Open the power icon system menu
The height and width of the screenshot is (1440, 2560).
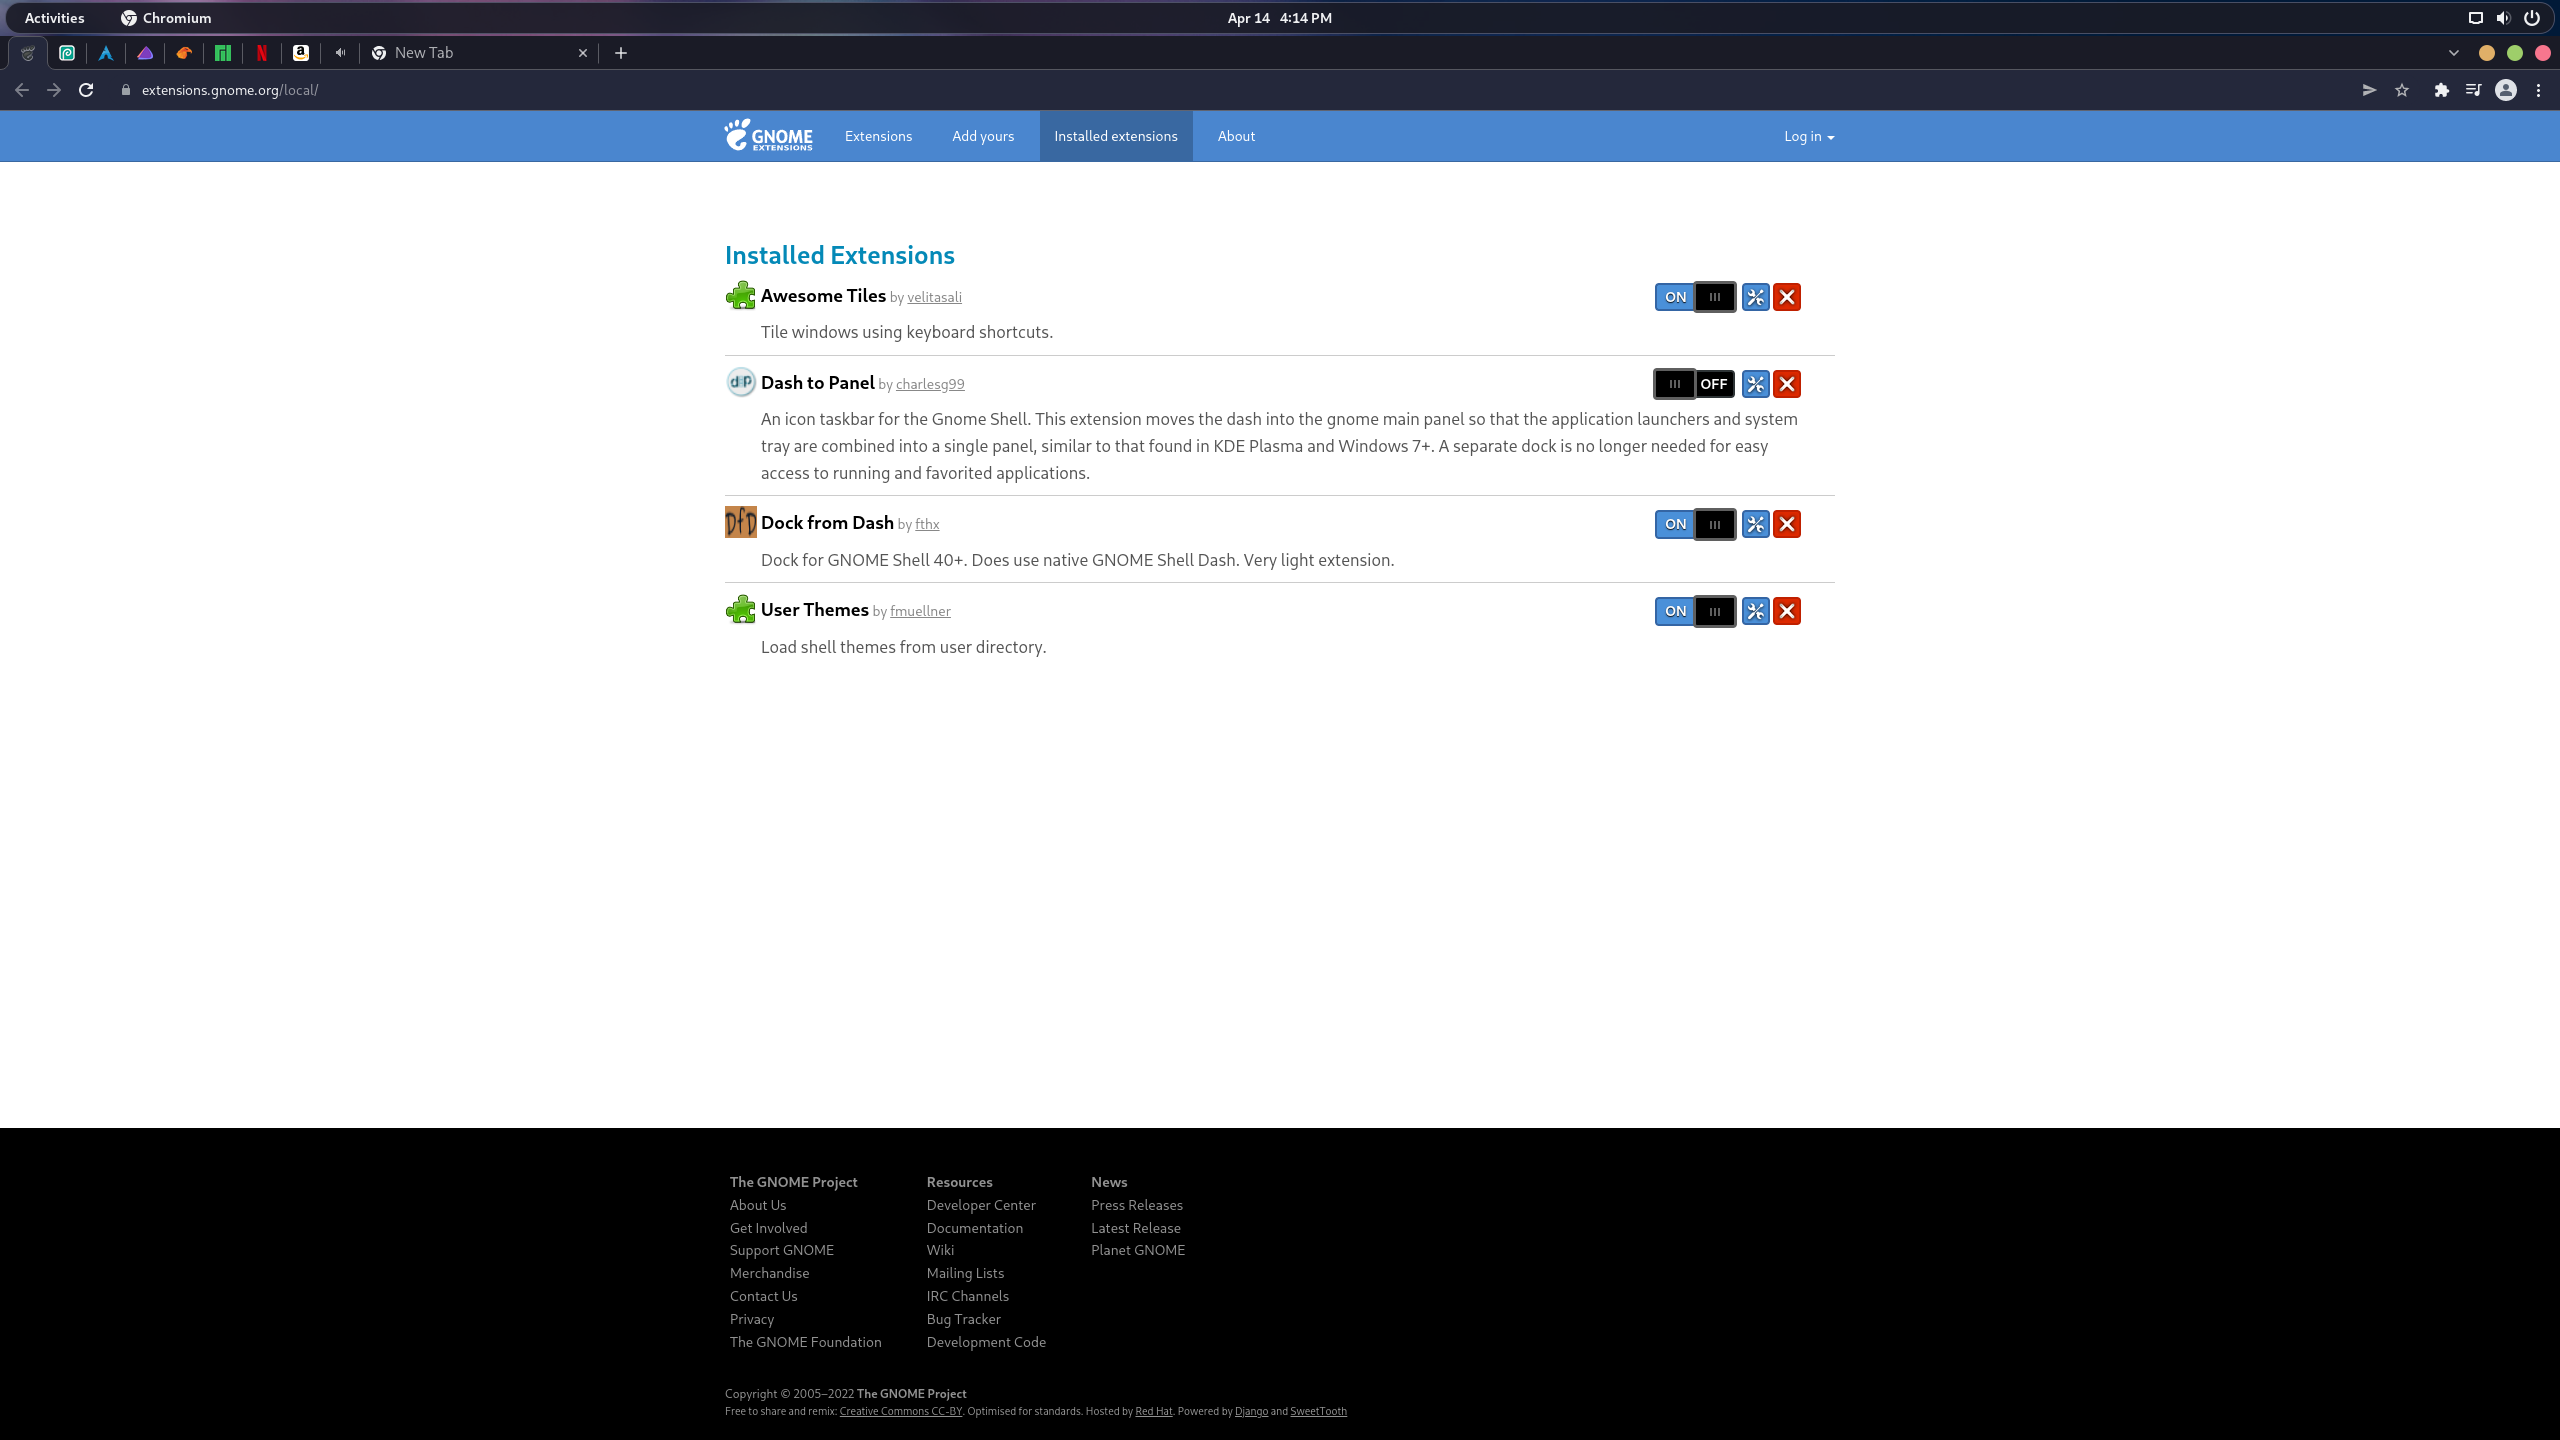coord(2532,18)
